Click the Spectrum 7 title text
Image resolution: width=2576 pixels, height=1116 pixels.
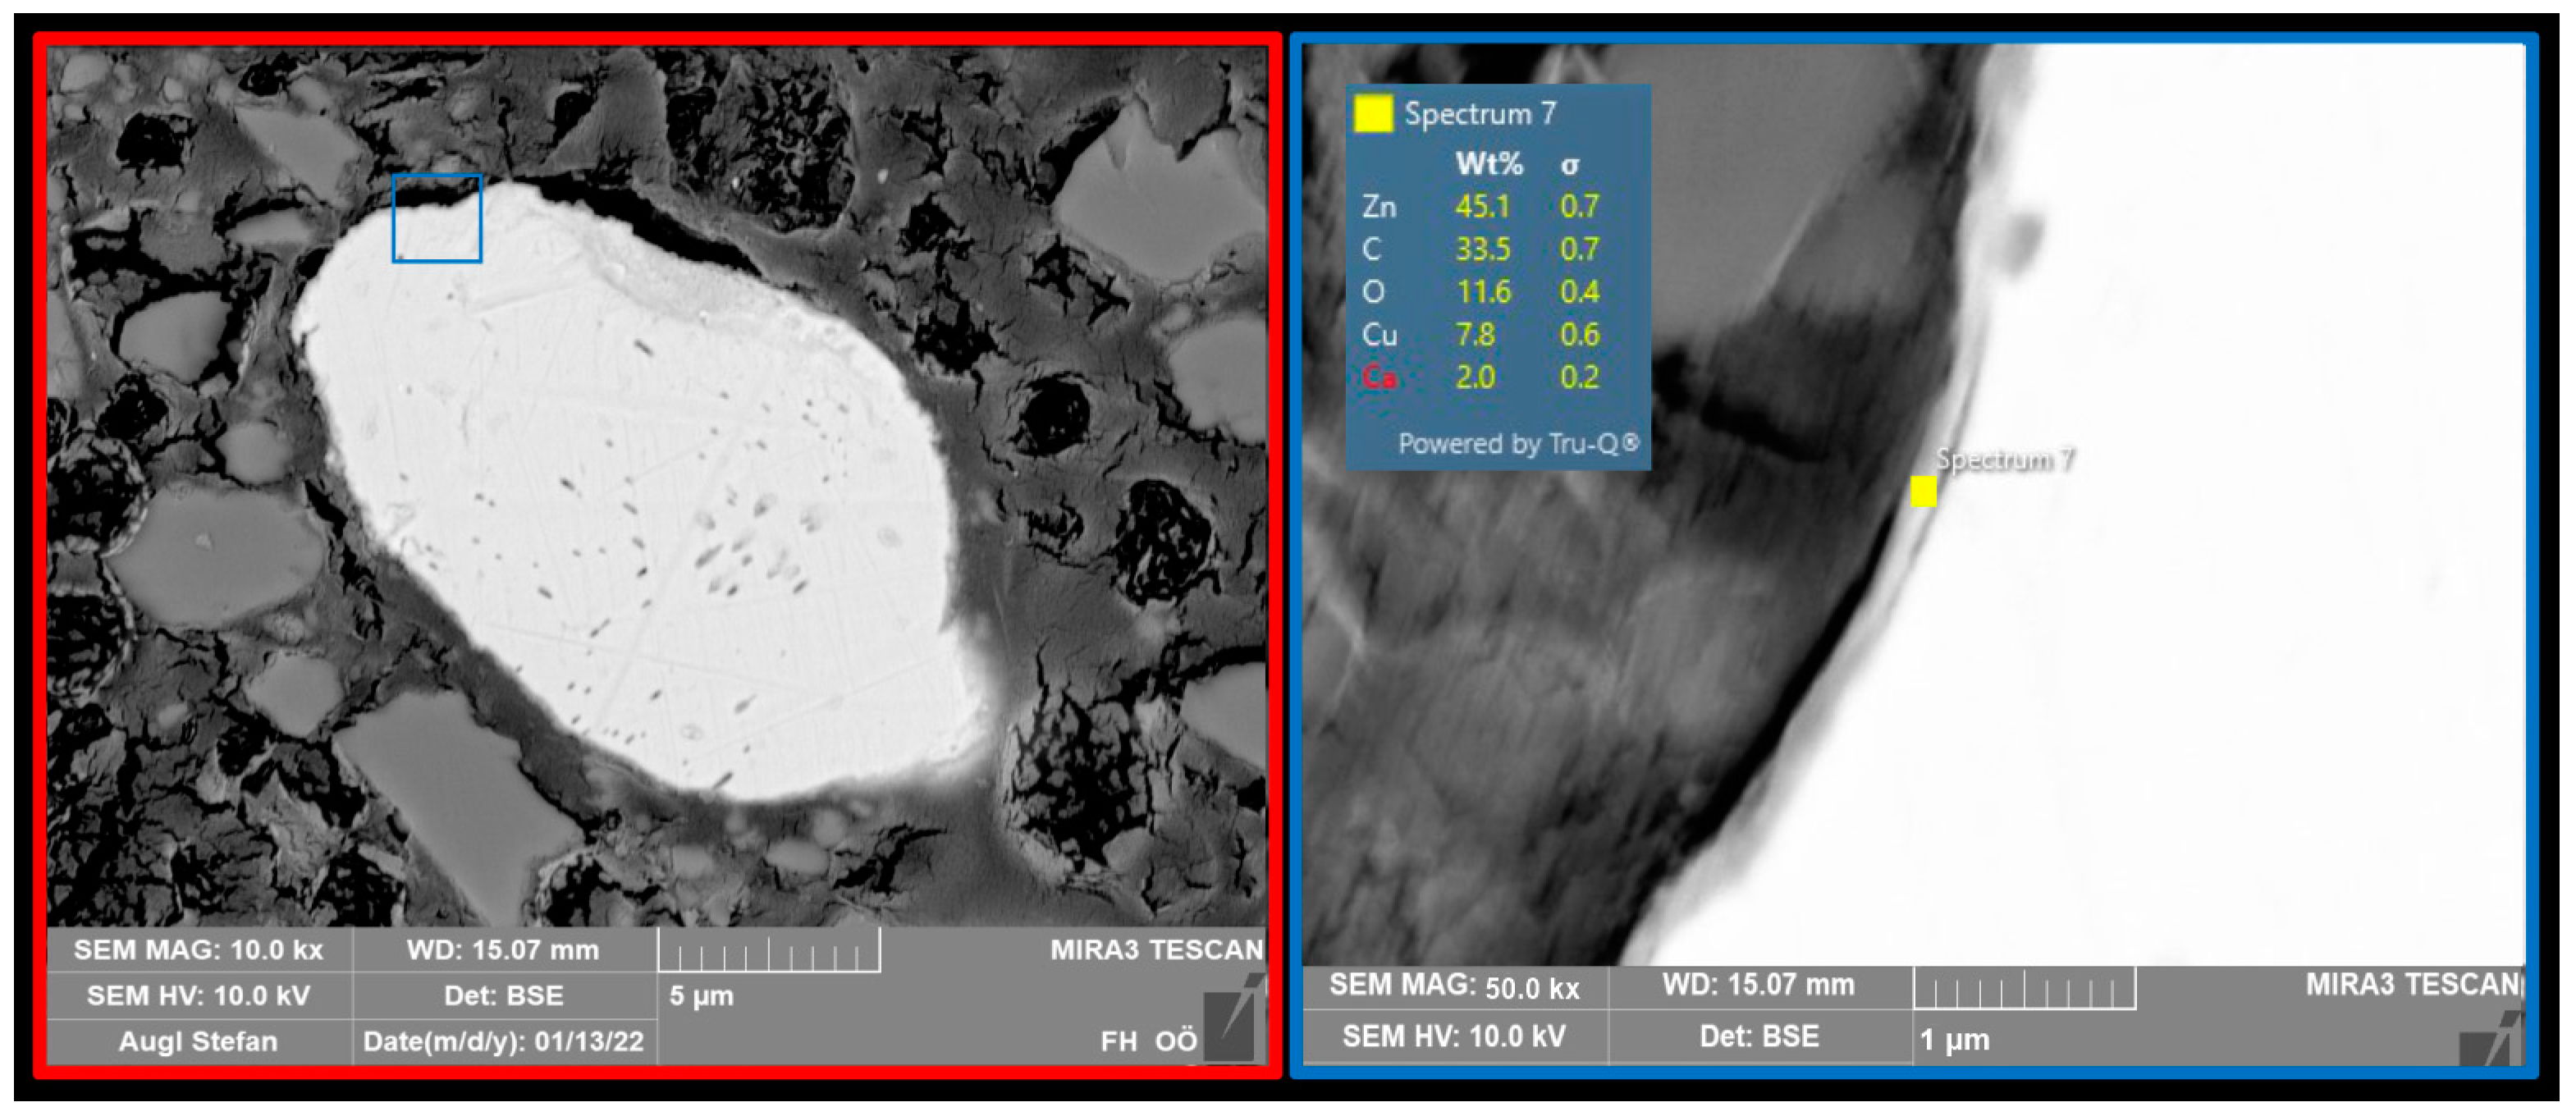[x=1480, y=113]
